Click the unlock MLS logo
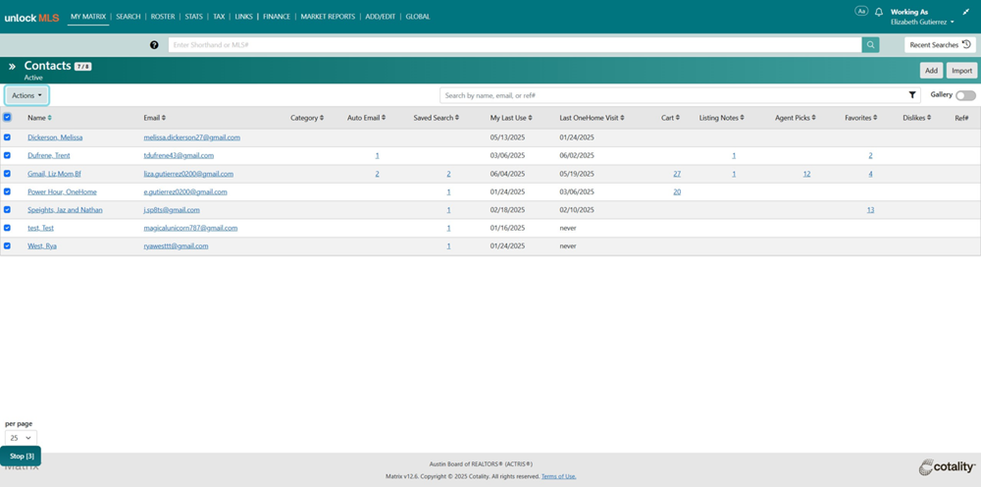 tap(32, 18)
